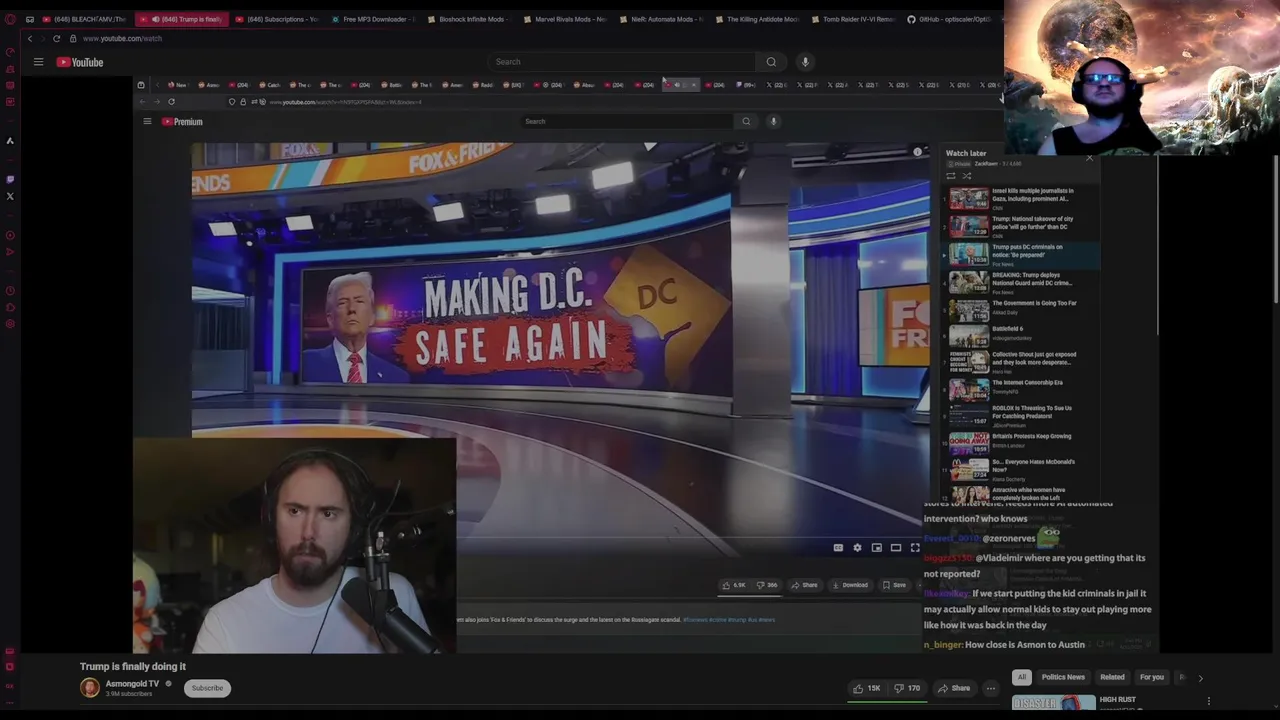1280x720 pixels.
Task: Reload the outer browser page
Action: pyautogui.click(x=56, y=38)
